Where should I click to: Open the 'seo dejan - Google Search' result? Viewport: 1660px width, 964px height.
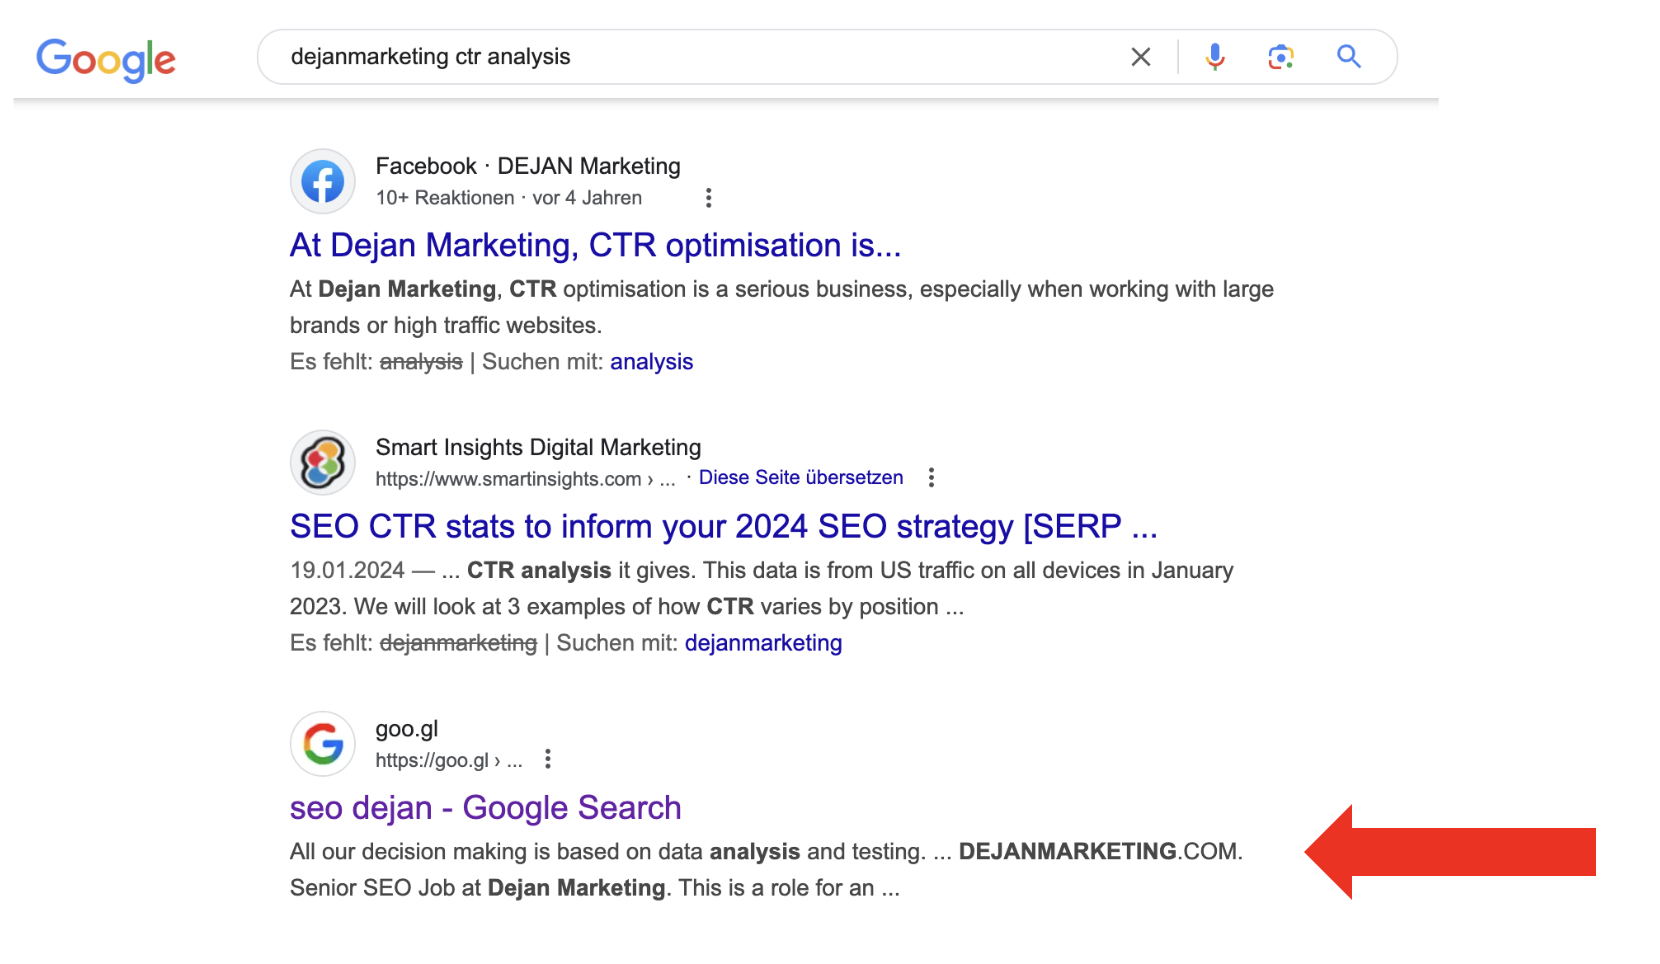pyautogui.click(x=485, y=807)
